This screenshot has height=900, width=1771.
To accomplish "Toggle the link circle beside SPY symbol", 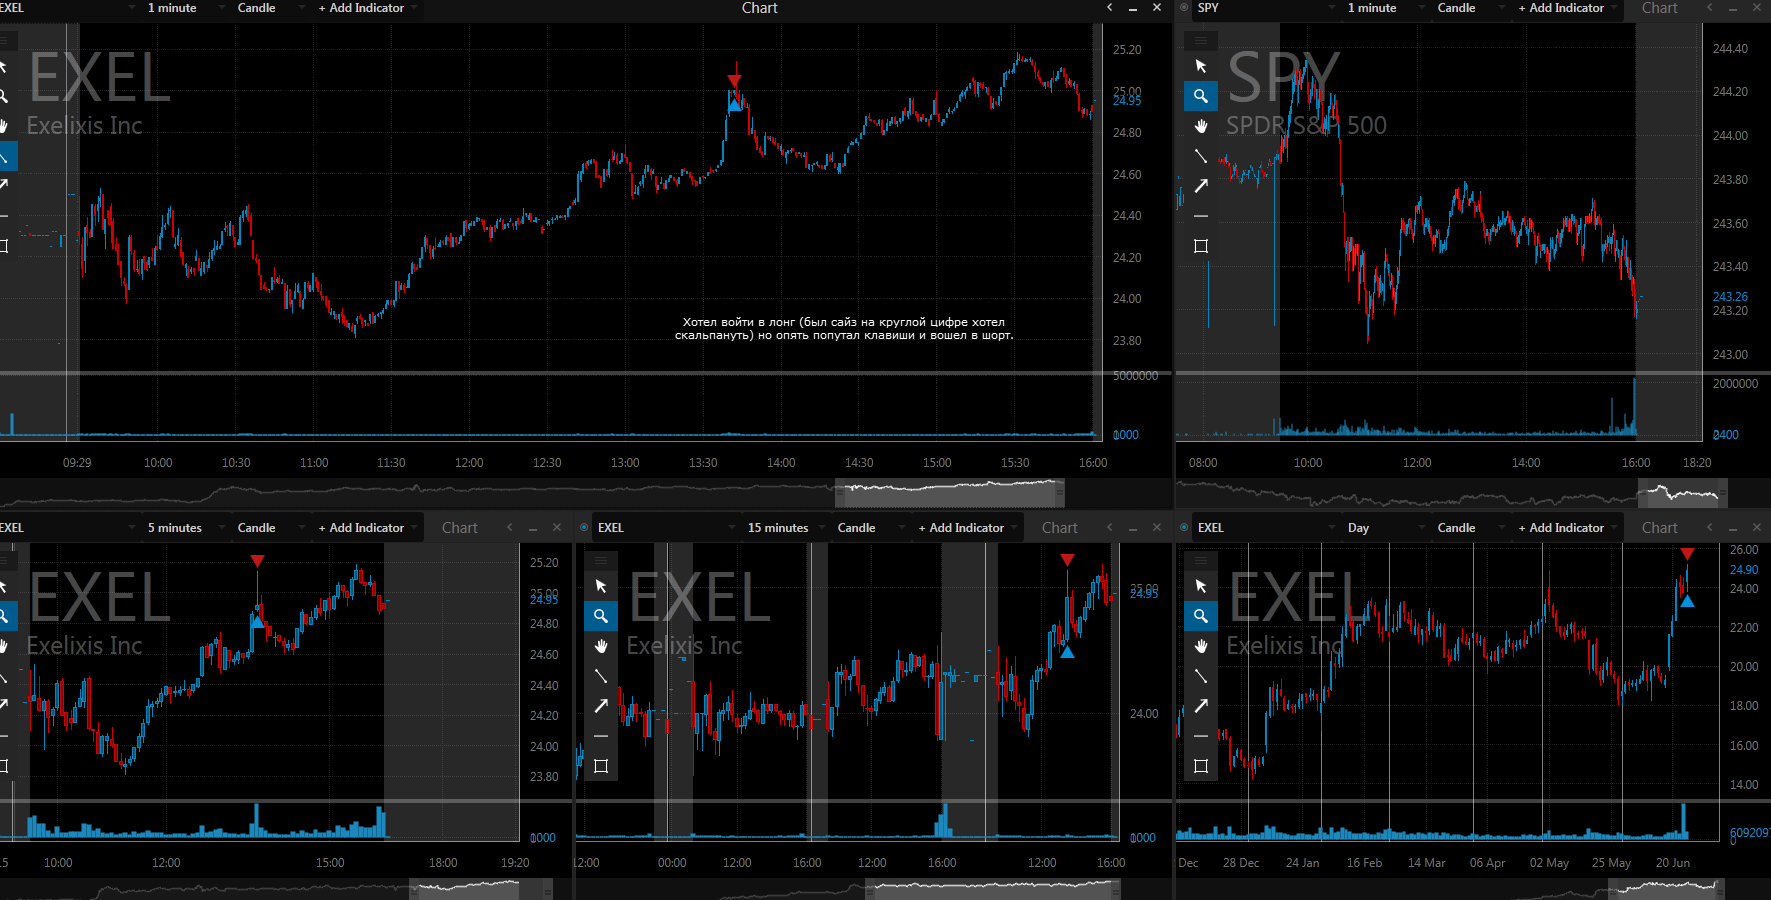I will point(1185,8).
